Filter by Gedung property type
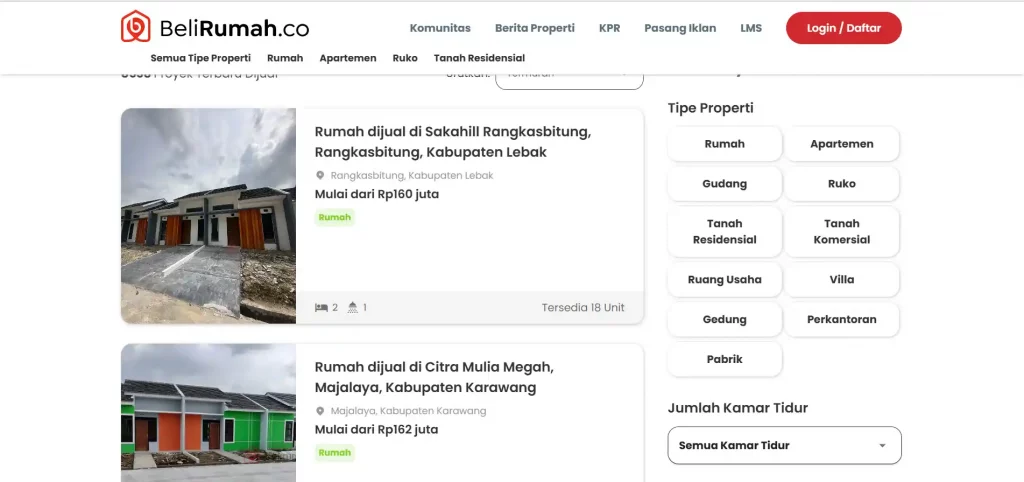 [x=724, y=319]
